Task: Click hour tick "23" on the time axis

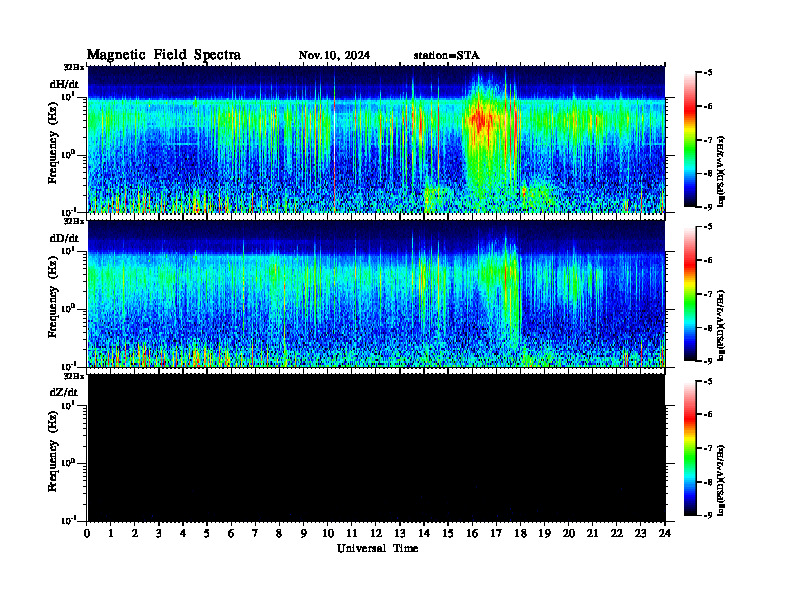Action: coord(640,534)
